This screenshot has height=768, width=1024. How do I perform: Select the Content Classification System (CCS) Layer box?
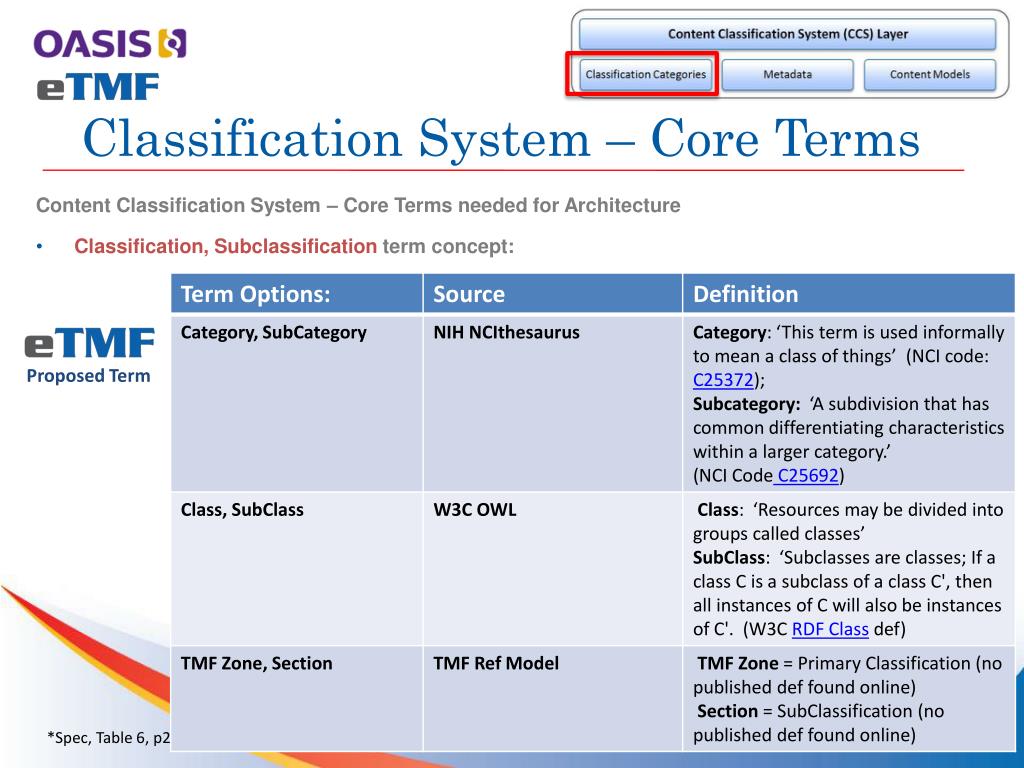[x=787, y=34]
